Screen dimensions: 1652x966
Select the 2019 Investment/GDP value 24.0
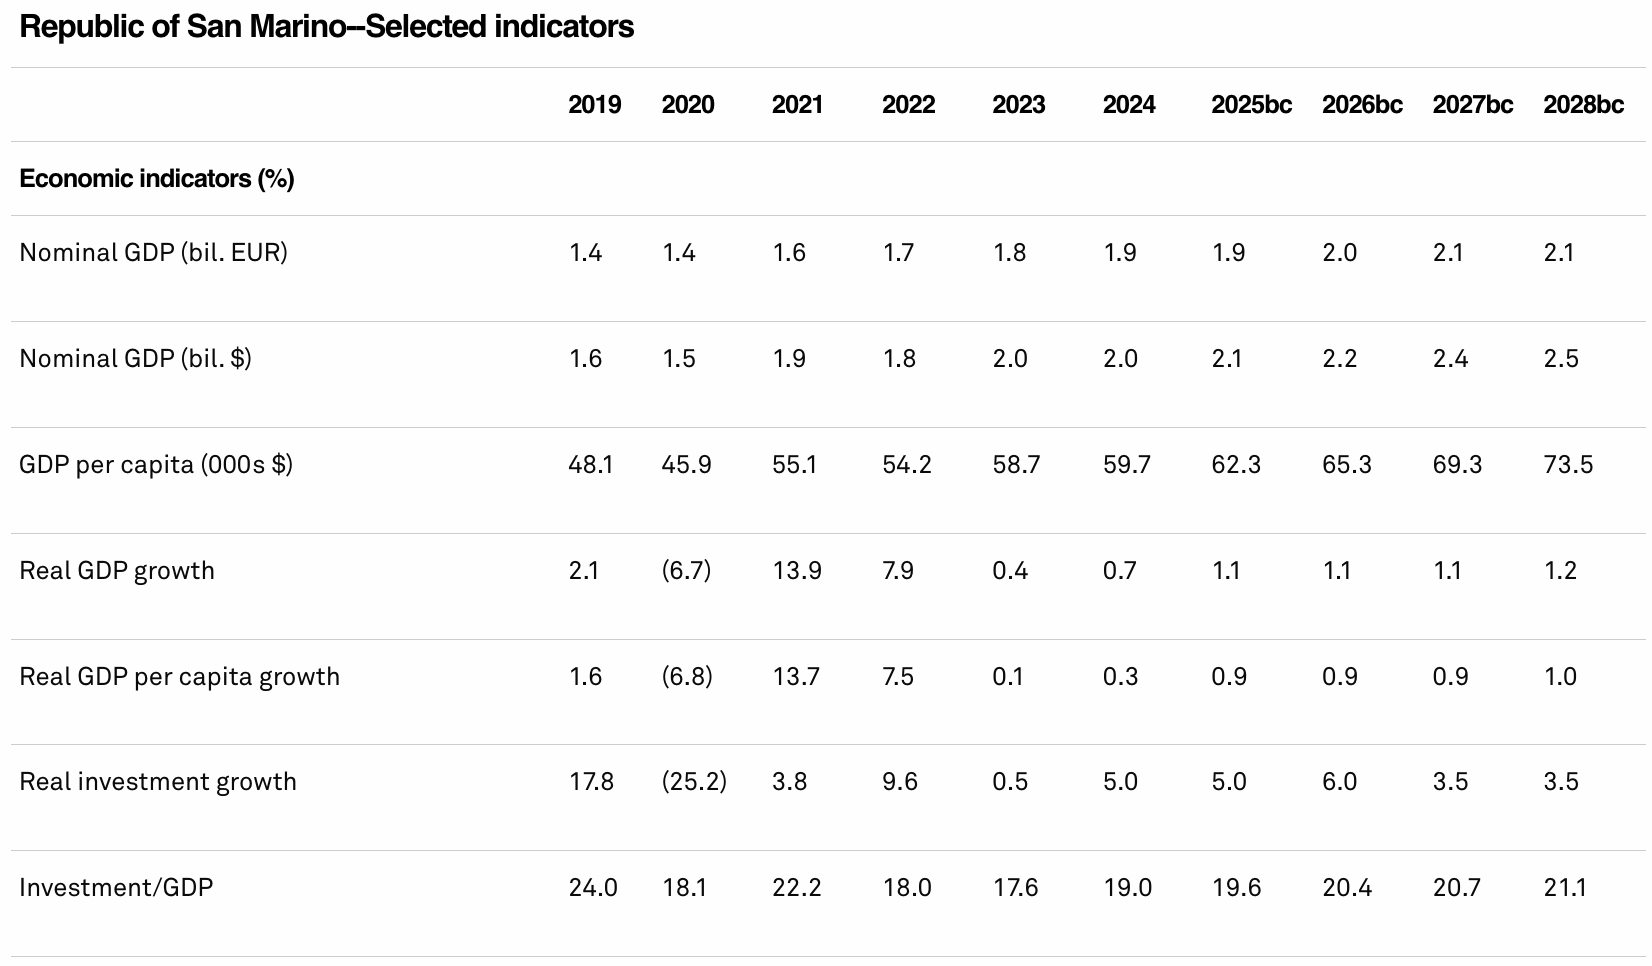coord(593,887)
